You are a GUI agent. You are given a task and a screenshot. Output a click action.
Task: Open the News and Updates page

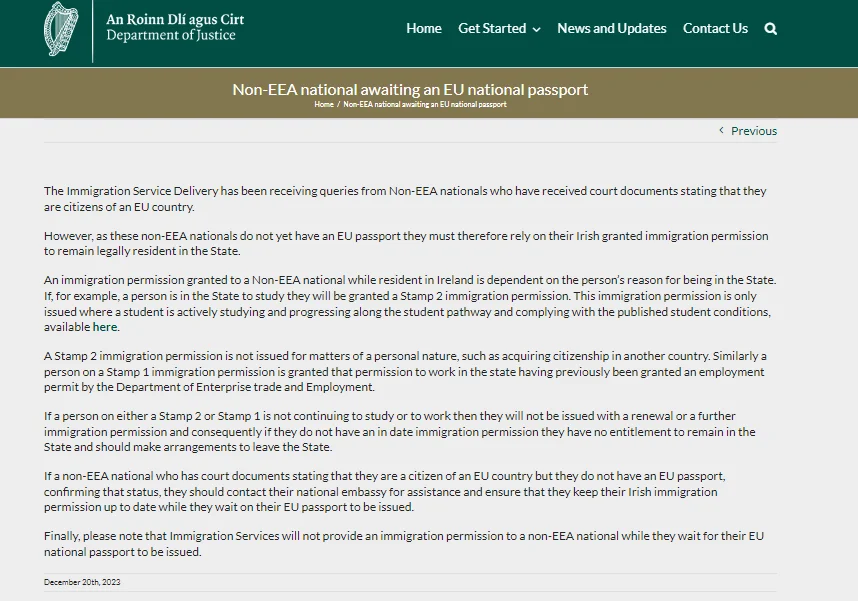click(611, 29)
